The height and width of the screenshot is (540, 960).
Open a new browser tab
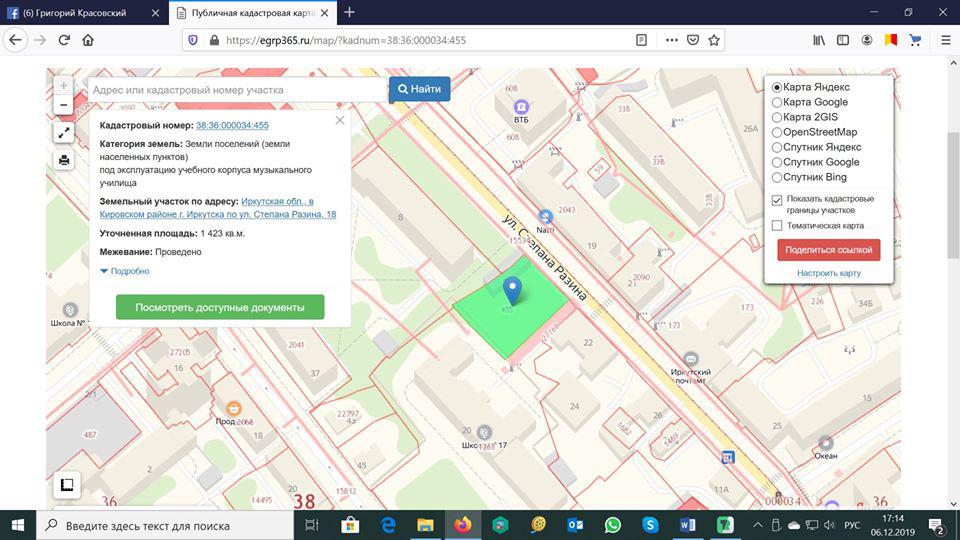click(349, 12)
